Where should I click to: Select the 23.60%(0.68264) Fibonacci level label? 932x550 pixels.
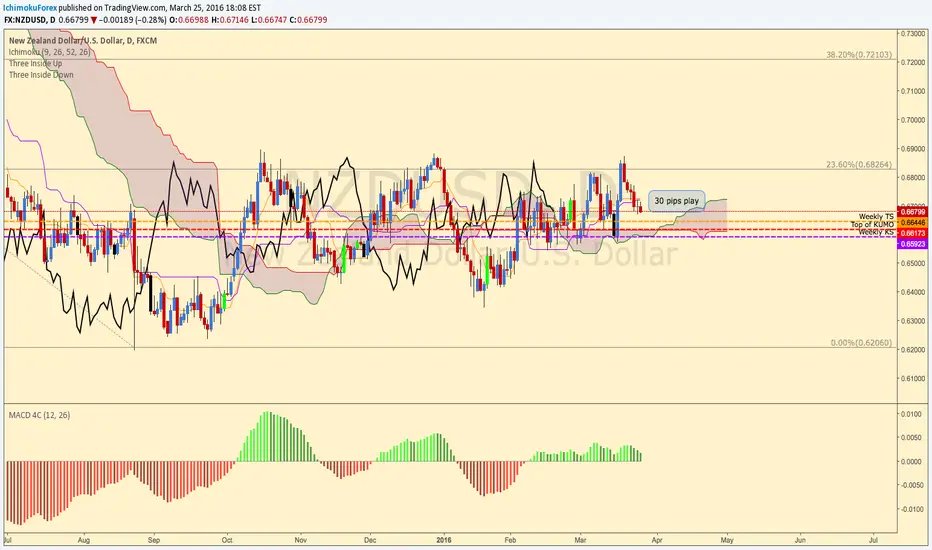[x=859, y=164]
